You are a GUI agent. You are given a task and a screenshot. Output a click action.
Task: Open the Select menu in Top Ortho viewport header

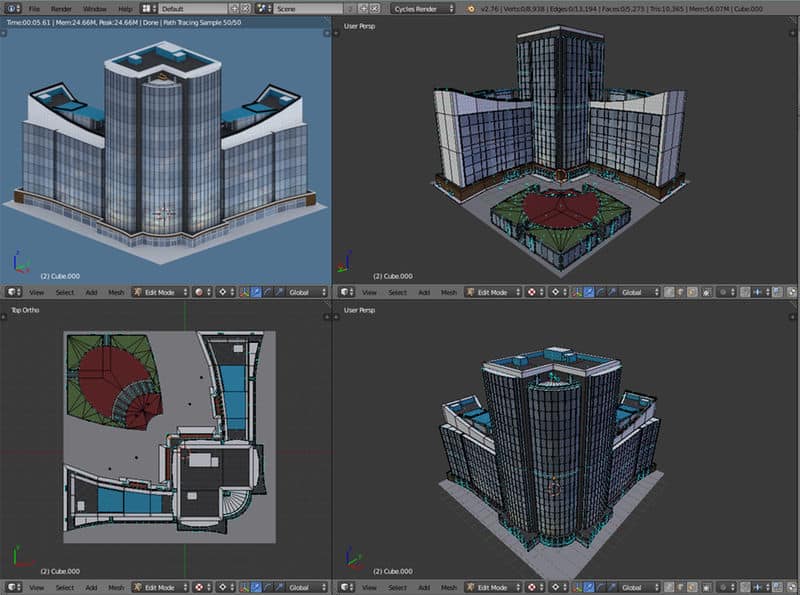click(64, 587)
